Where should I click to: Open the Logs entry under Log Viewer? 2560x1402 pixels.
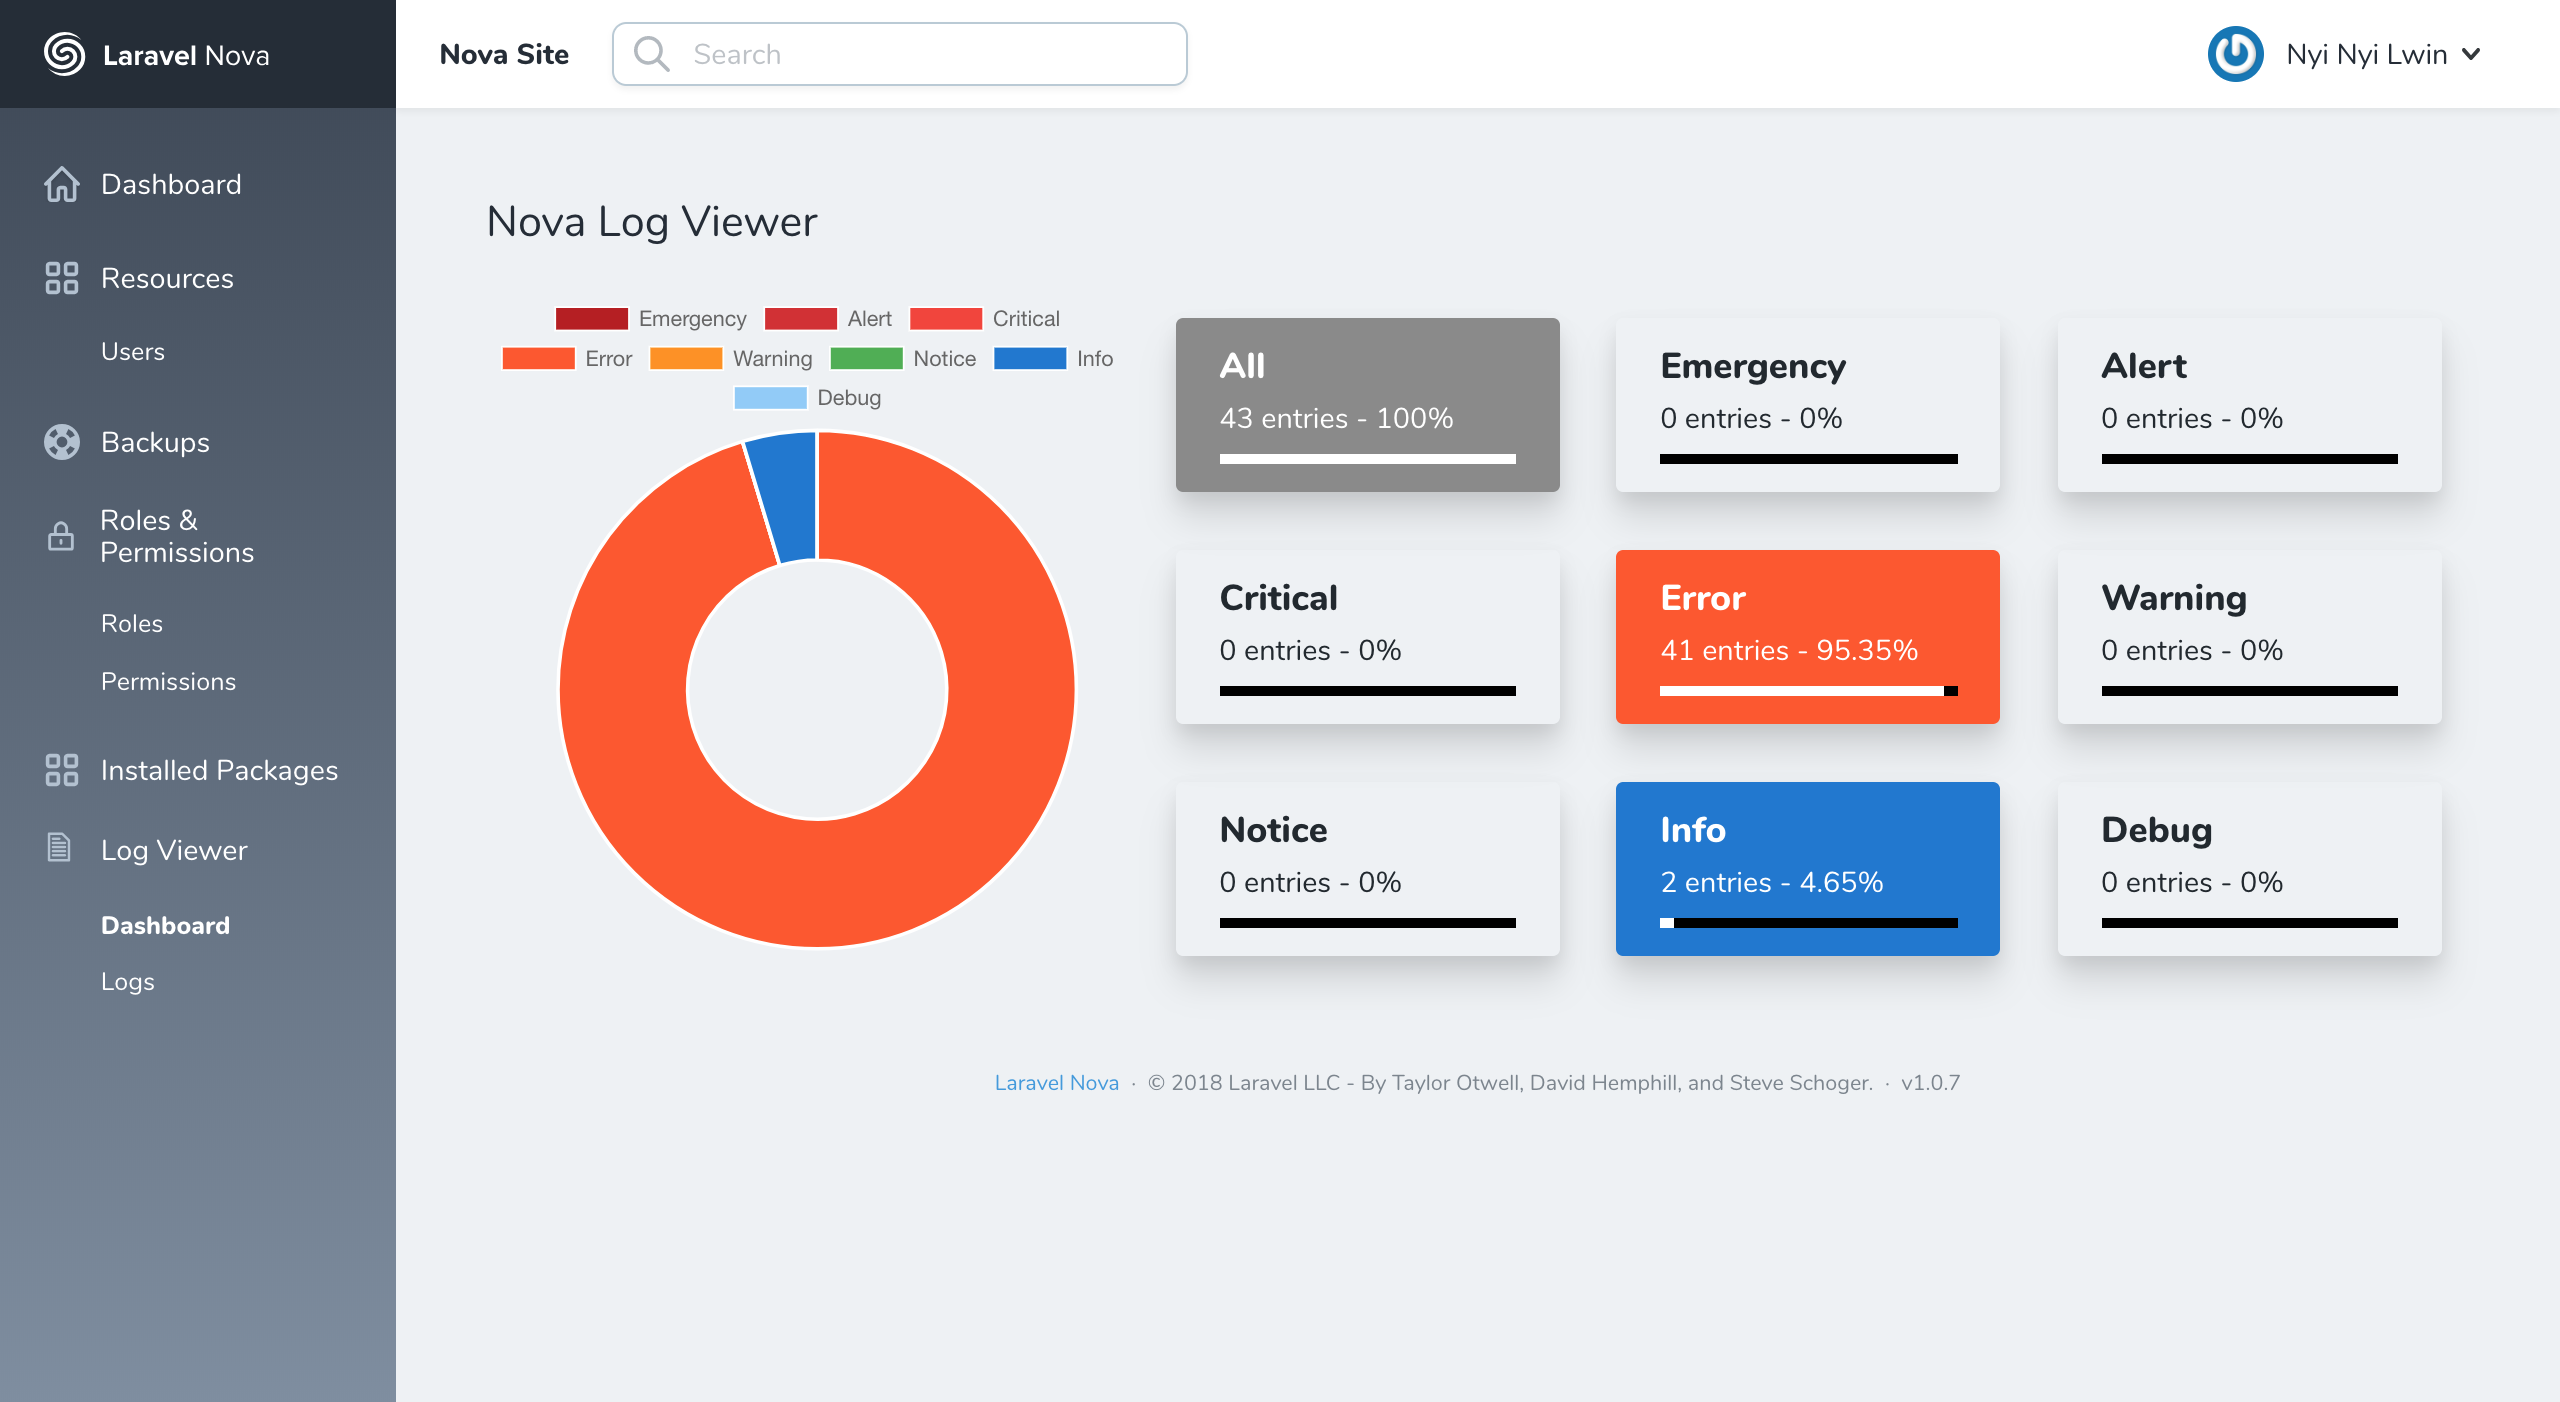point(127,981)
